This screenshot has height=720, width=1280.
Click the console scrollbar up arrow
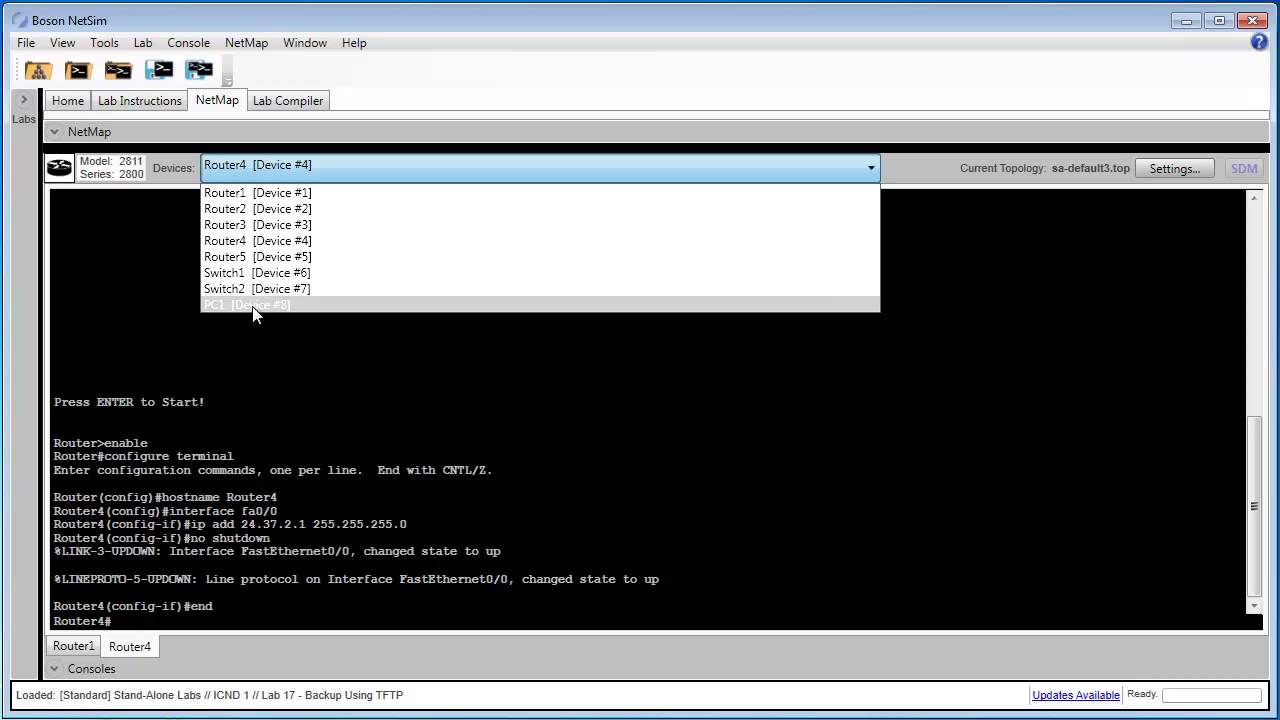point(1254,198)
